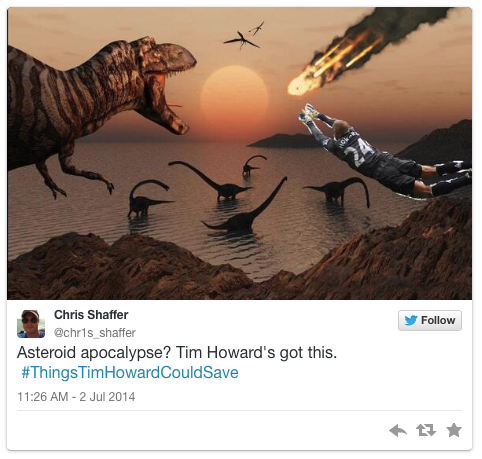The image size is (482, 459).
Task: Open the Chris Shaffer display name link
Action: [91, 315]
